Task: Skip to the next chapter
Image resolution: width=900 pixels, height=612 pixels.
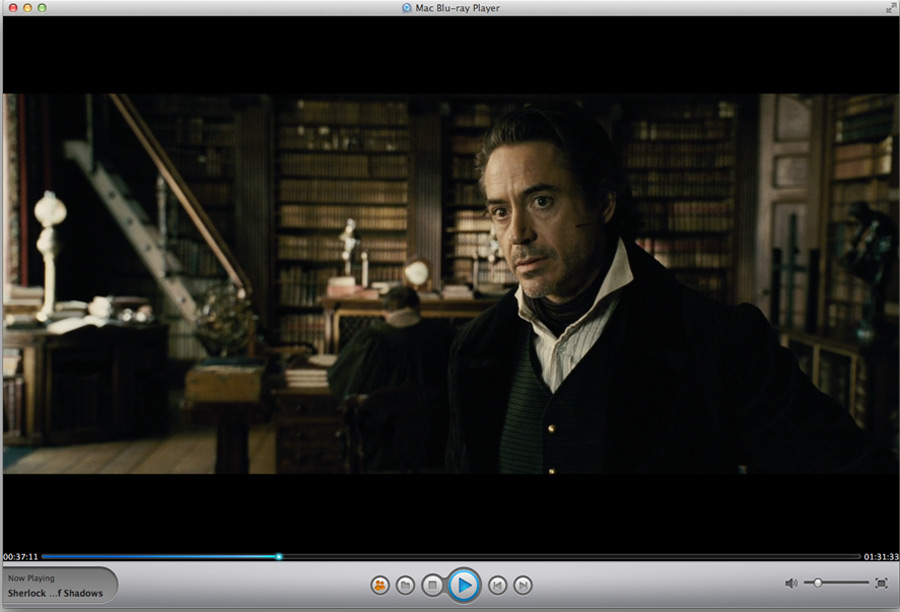Action: pyautogui.click(x=523, y=585)
